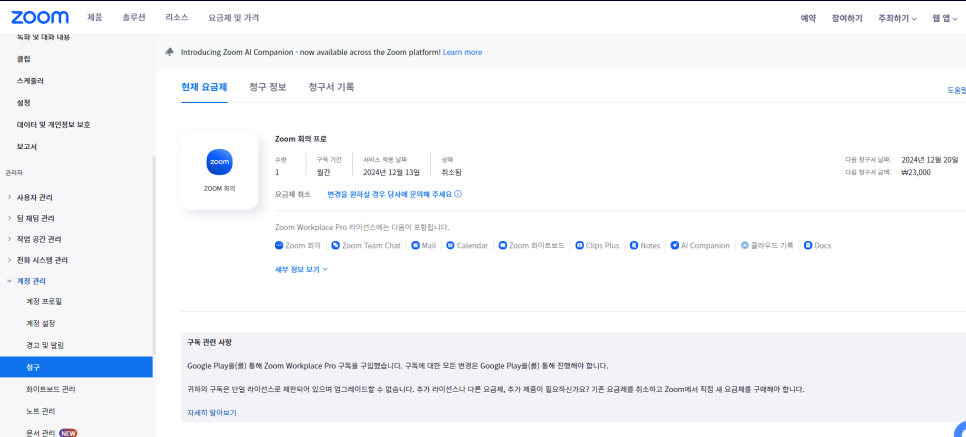Click the service date 2024년 12월 13일

pos(391,173)
